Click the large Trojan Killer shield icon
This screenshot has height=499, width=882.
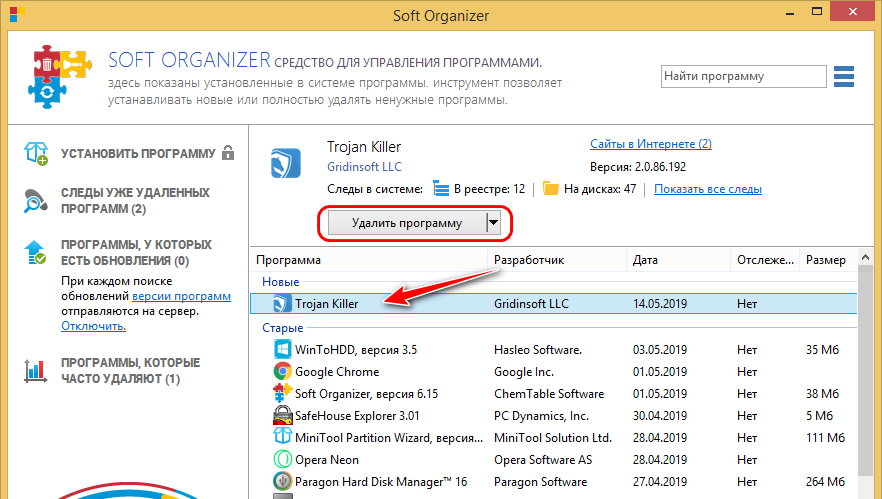point(286,163)
